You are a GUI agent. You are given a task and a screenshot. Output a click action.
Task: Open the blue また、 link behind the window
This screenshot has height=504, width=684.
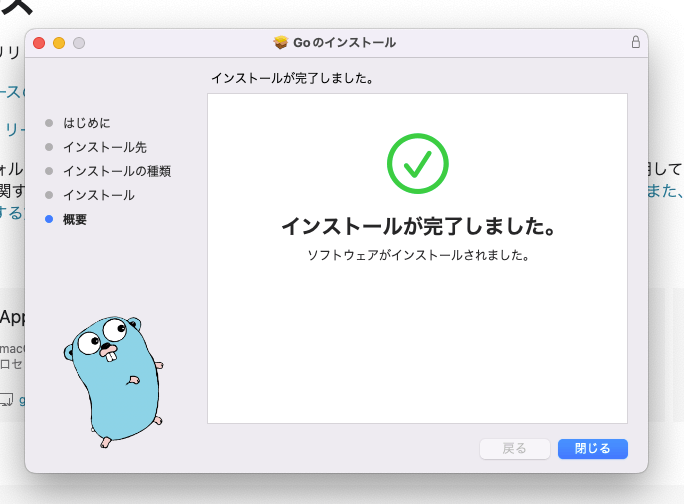[x=665, y=190]
